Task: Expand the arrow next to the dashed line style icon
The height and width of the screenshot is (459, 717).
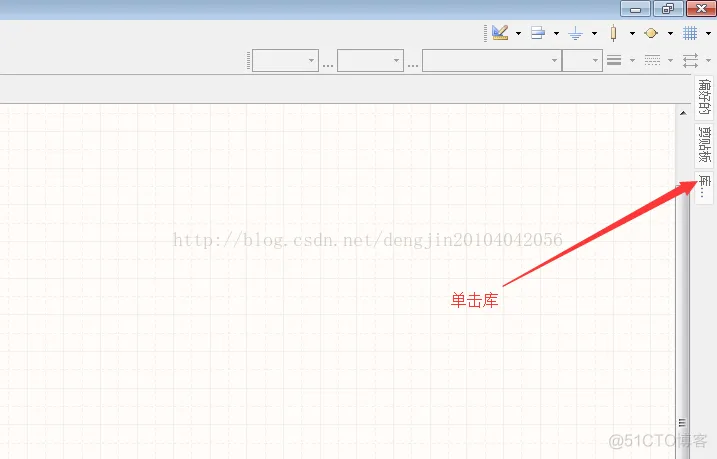Action: pos(670,60)
